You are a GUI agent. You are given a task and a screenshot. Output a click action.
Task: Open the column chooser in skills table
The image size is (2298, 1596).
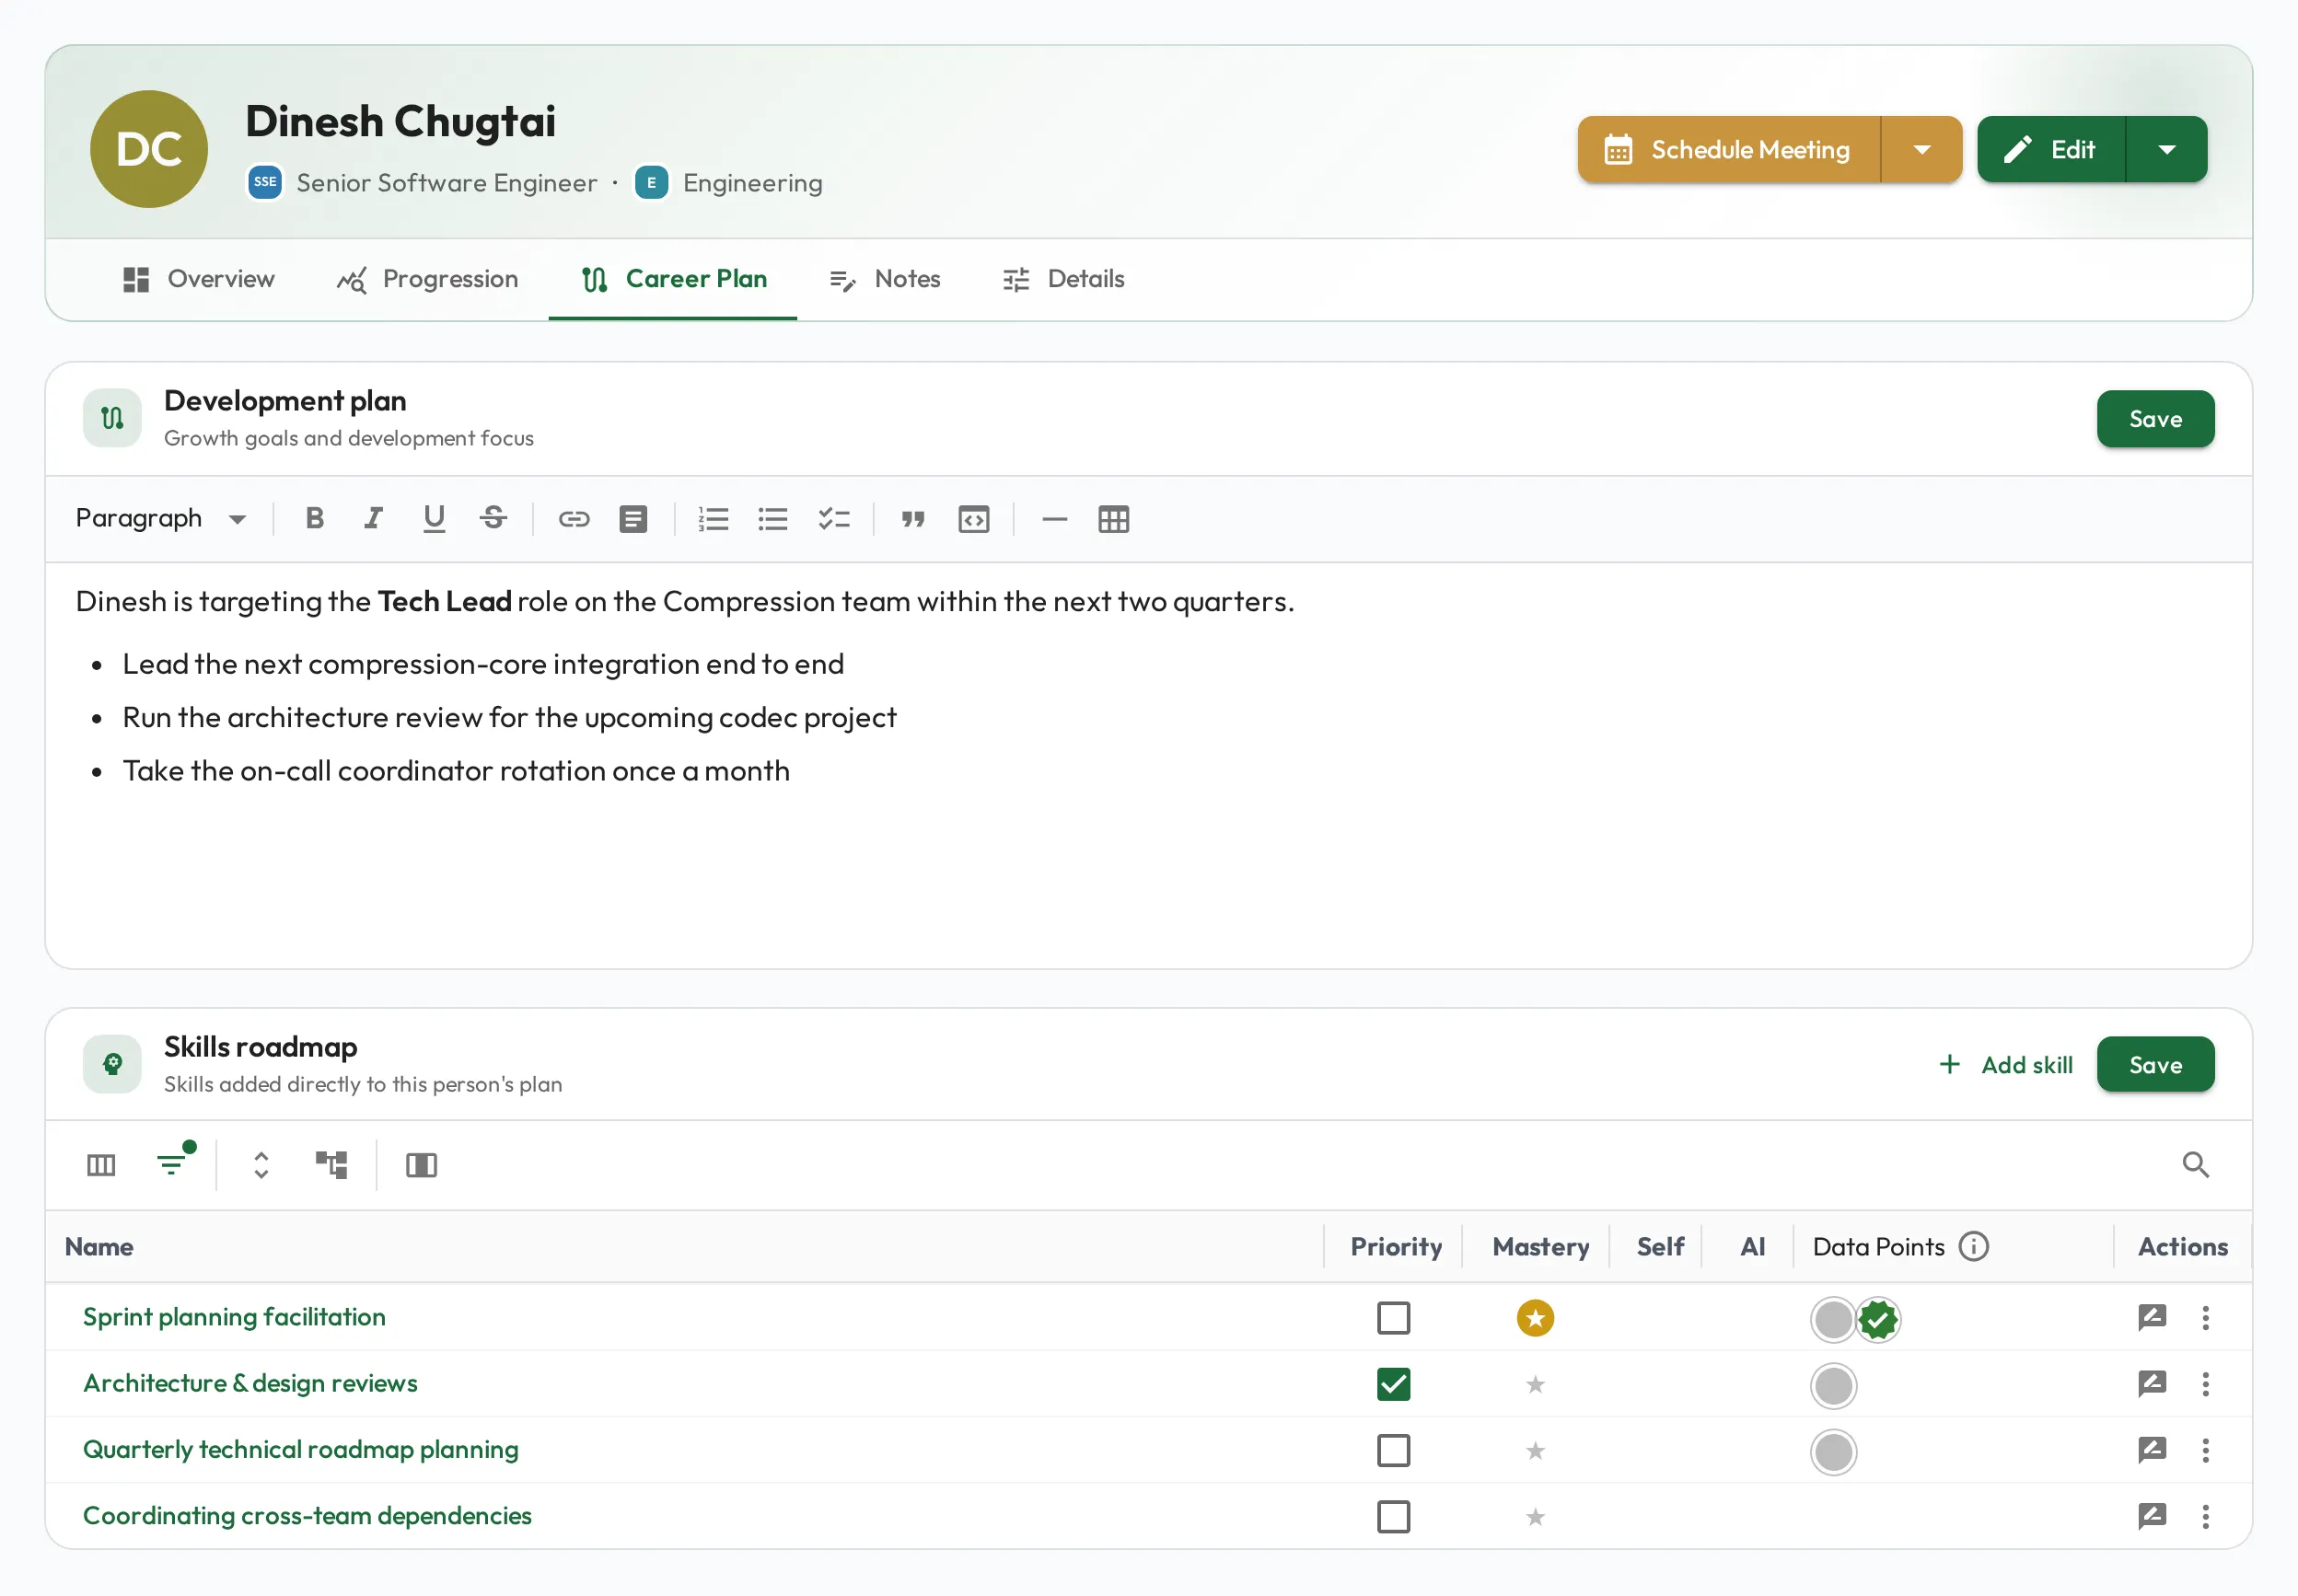point(101,1165)
